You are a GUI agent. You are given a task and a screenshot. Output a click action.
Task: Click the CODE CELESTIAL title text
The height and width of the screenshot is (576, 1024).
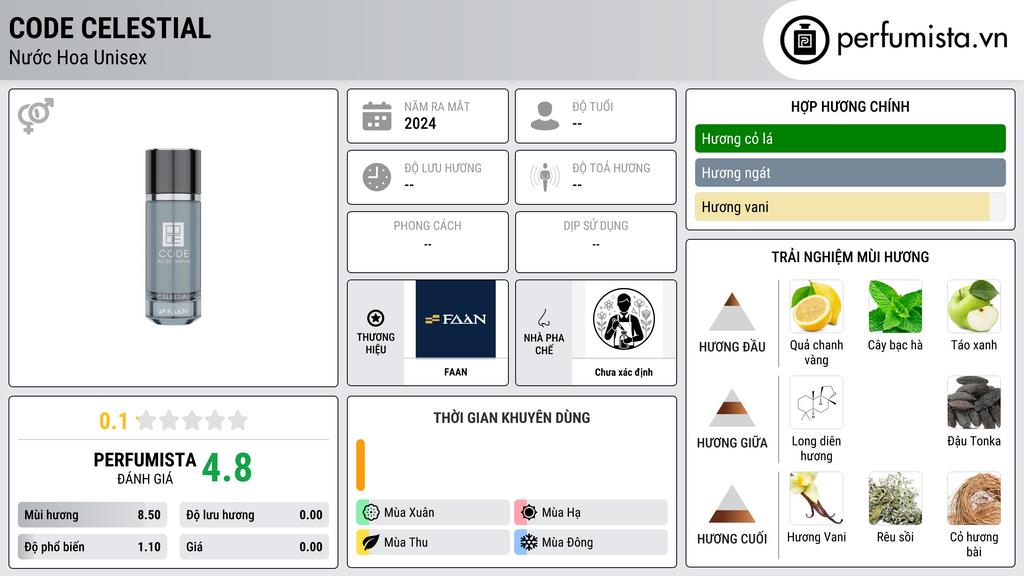110,28
